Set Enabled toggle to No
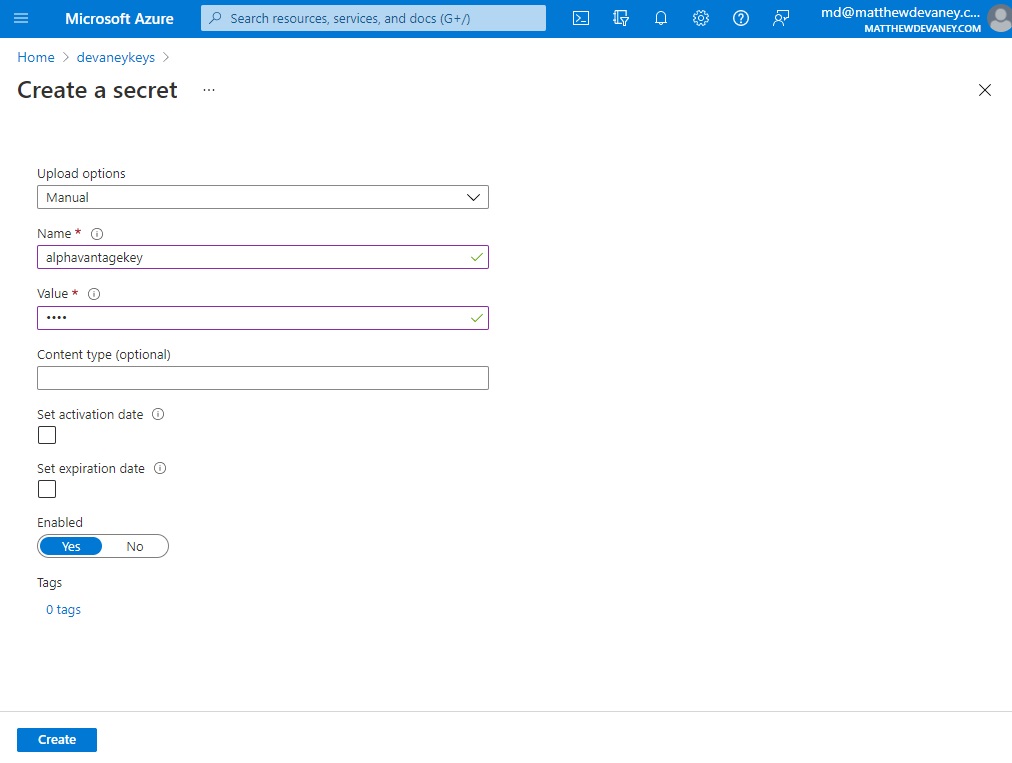Image resolution: width=1012 pixels, height=763 pixels. [135, 546]
